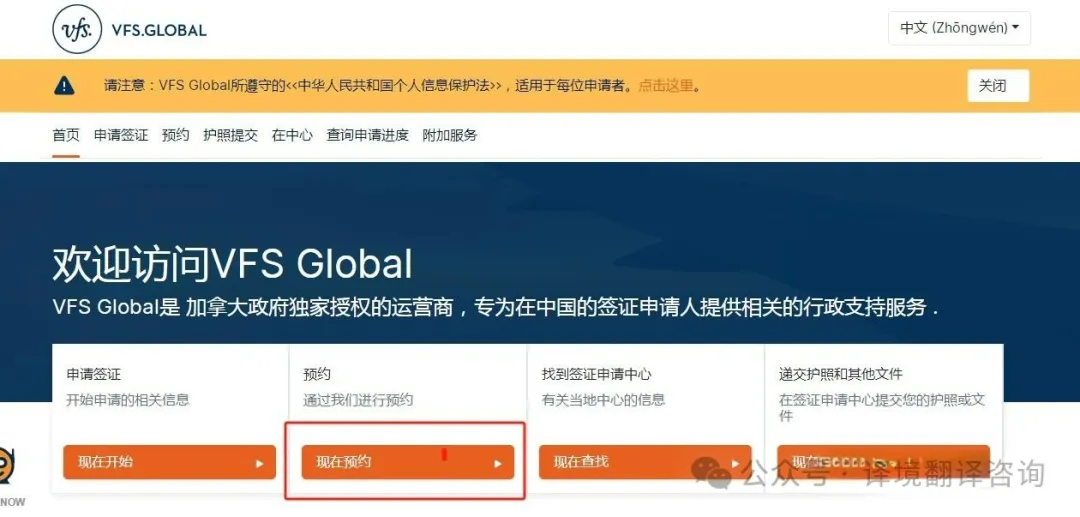
Task: Click the 申请签证 card heading
Action: [x=94, y=374]
